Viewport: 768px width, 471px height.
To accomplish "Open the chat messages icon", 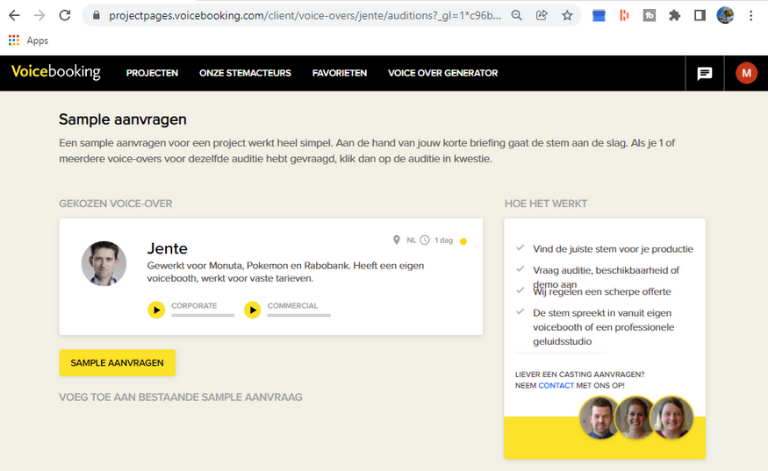I will 704,73.
